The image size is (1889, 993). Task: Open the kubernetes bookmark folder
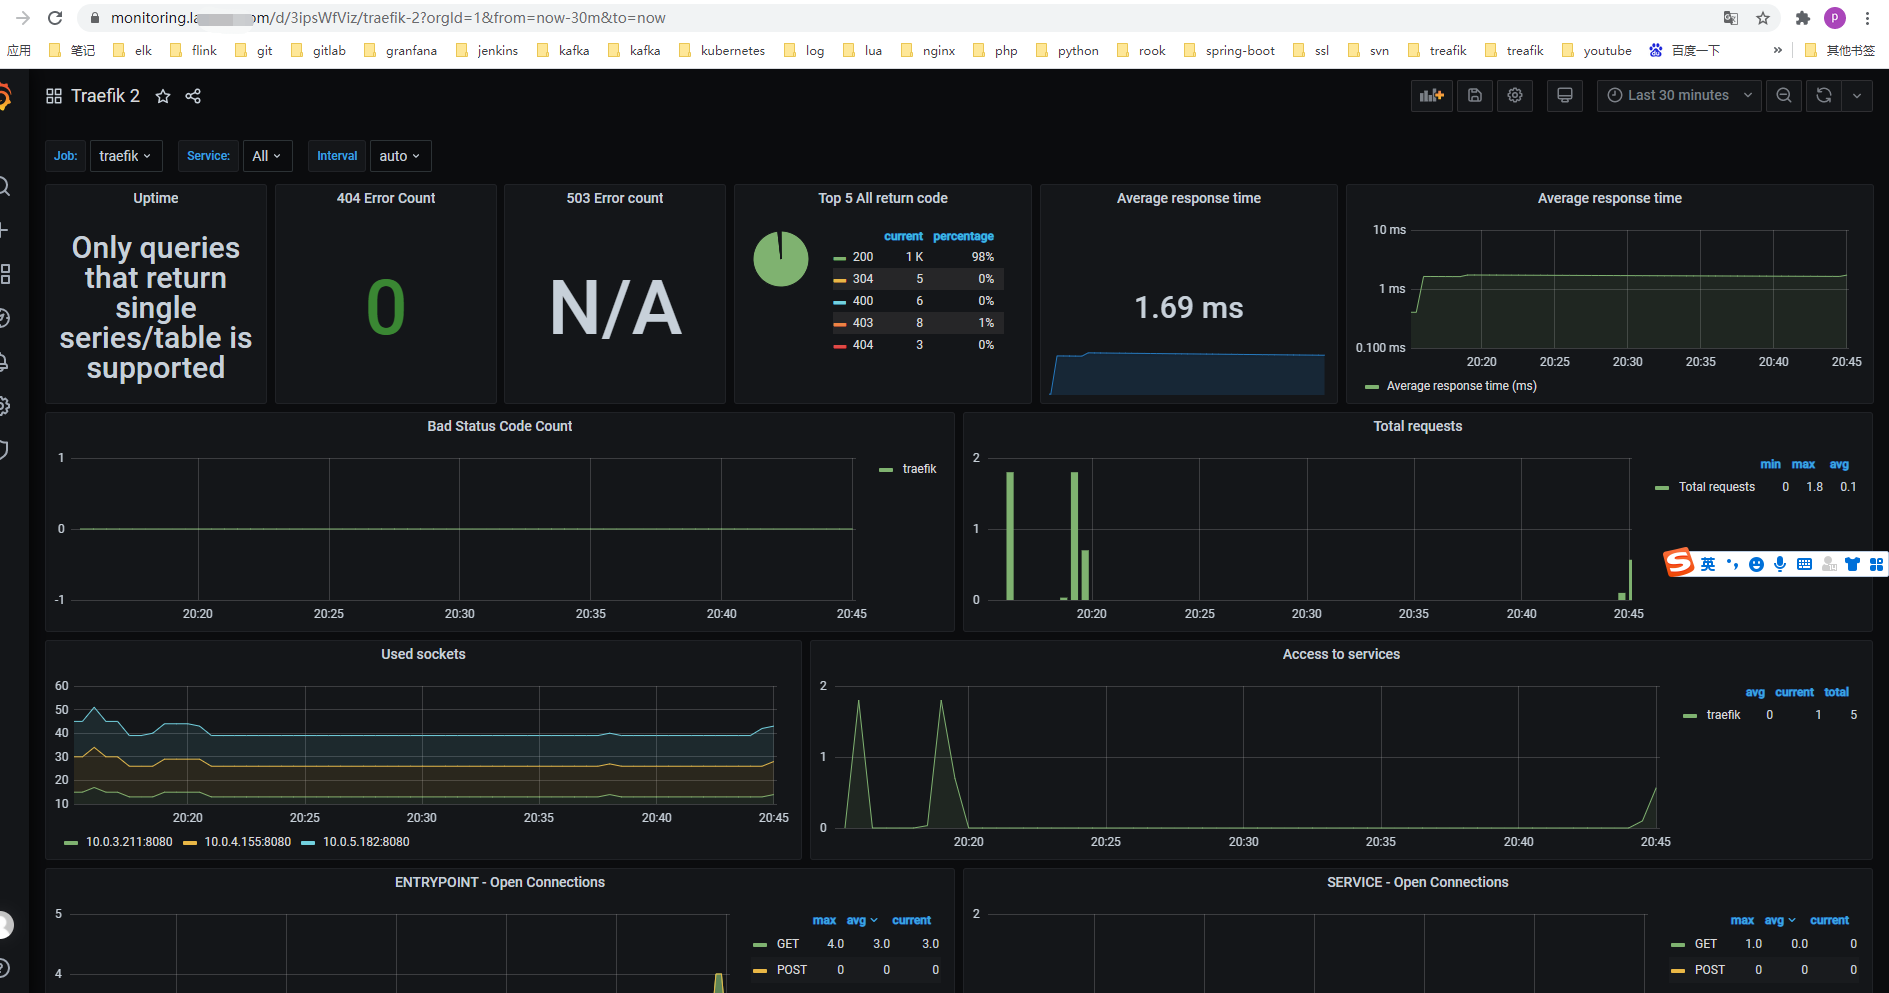point(722,50)
